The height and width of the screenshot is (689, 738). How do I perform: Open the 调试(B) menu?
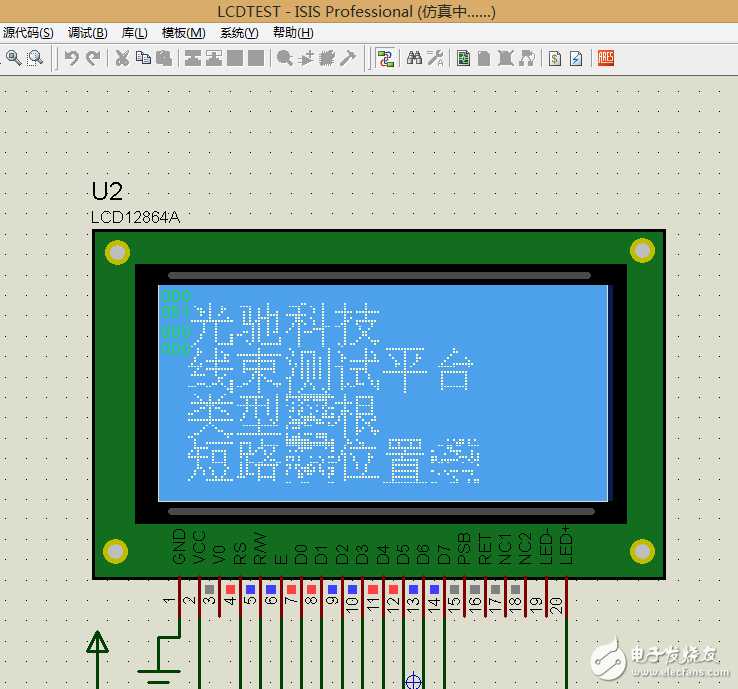pyautogui.click(x=88, y=33)
